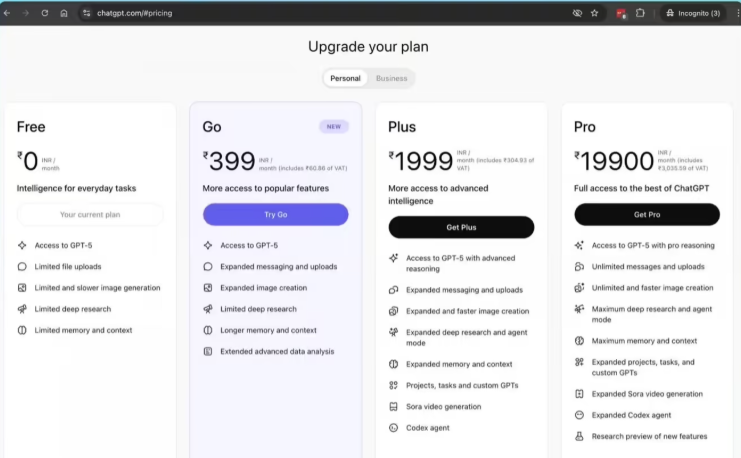Open the Incognito profile indicator
Screen dimensions: 741x458
pyautogui.click(x=692, y=13)
